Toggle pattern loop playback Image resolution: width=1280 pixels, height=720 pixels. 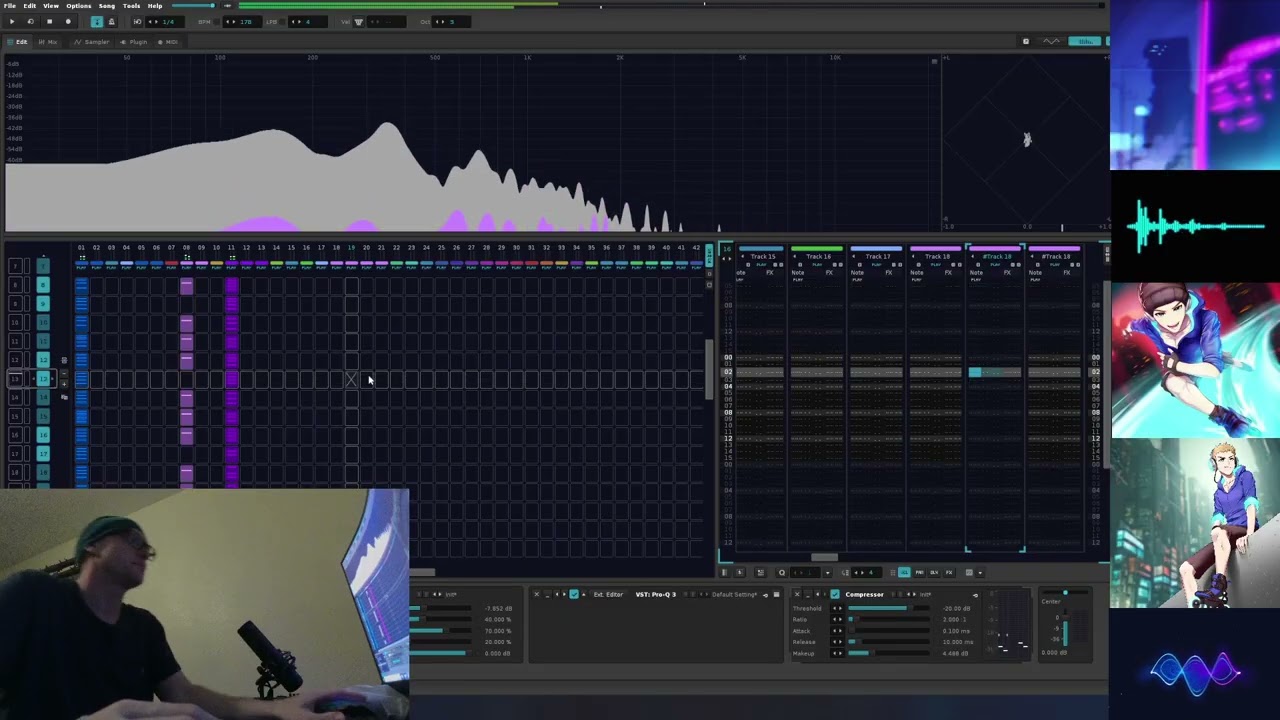(x=30, y=22)
